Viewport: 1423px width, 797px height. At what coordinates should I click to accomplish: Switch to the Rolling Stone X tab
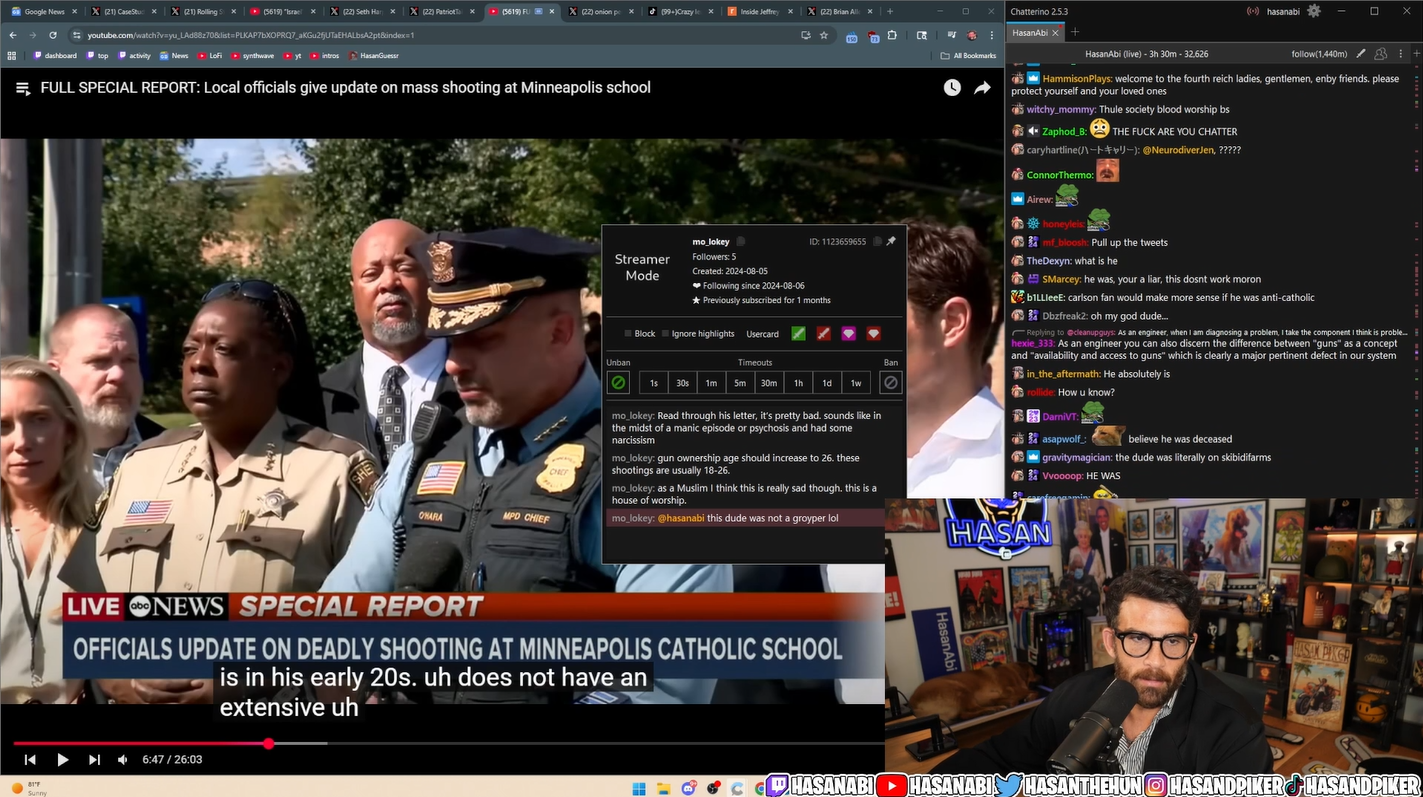204,11
